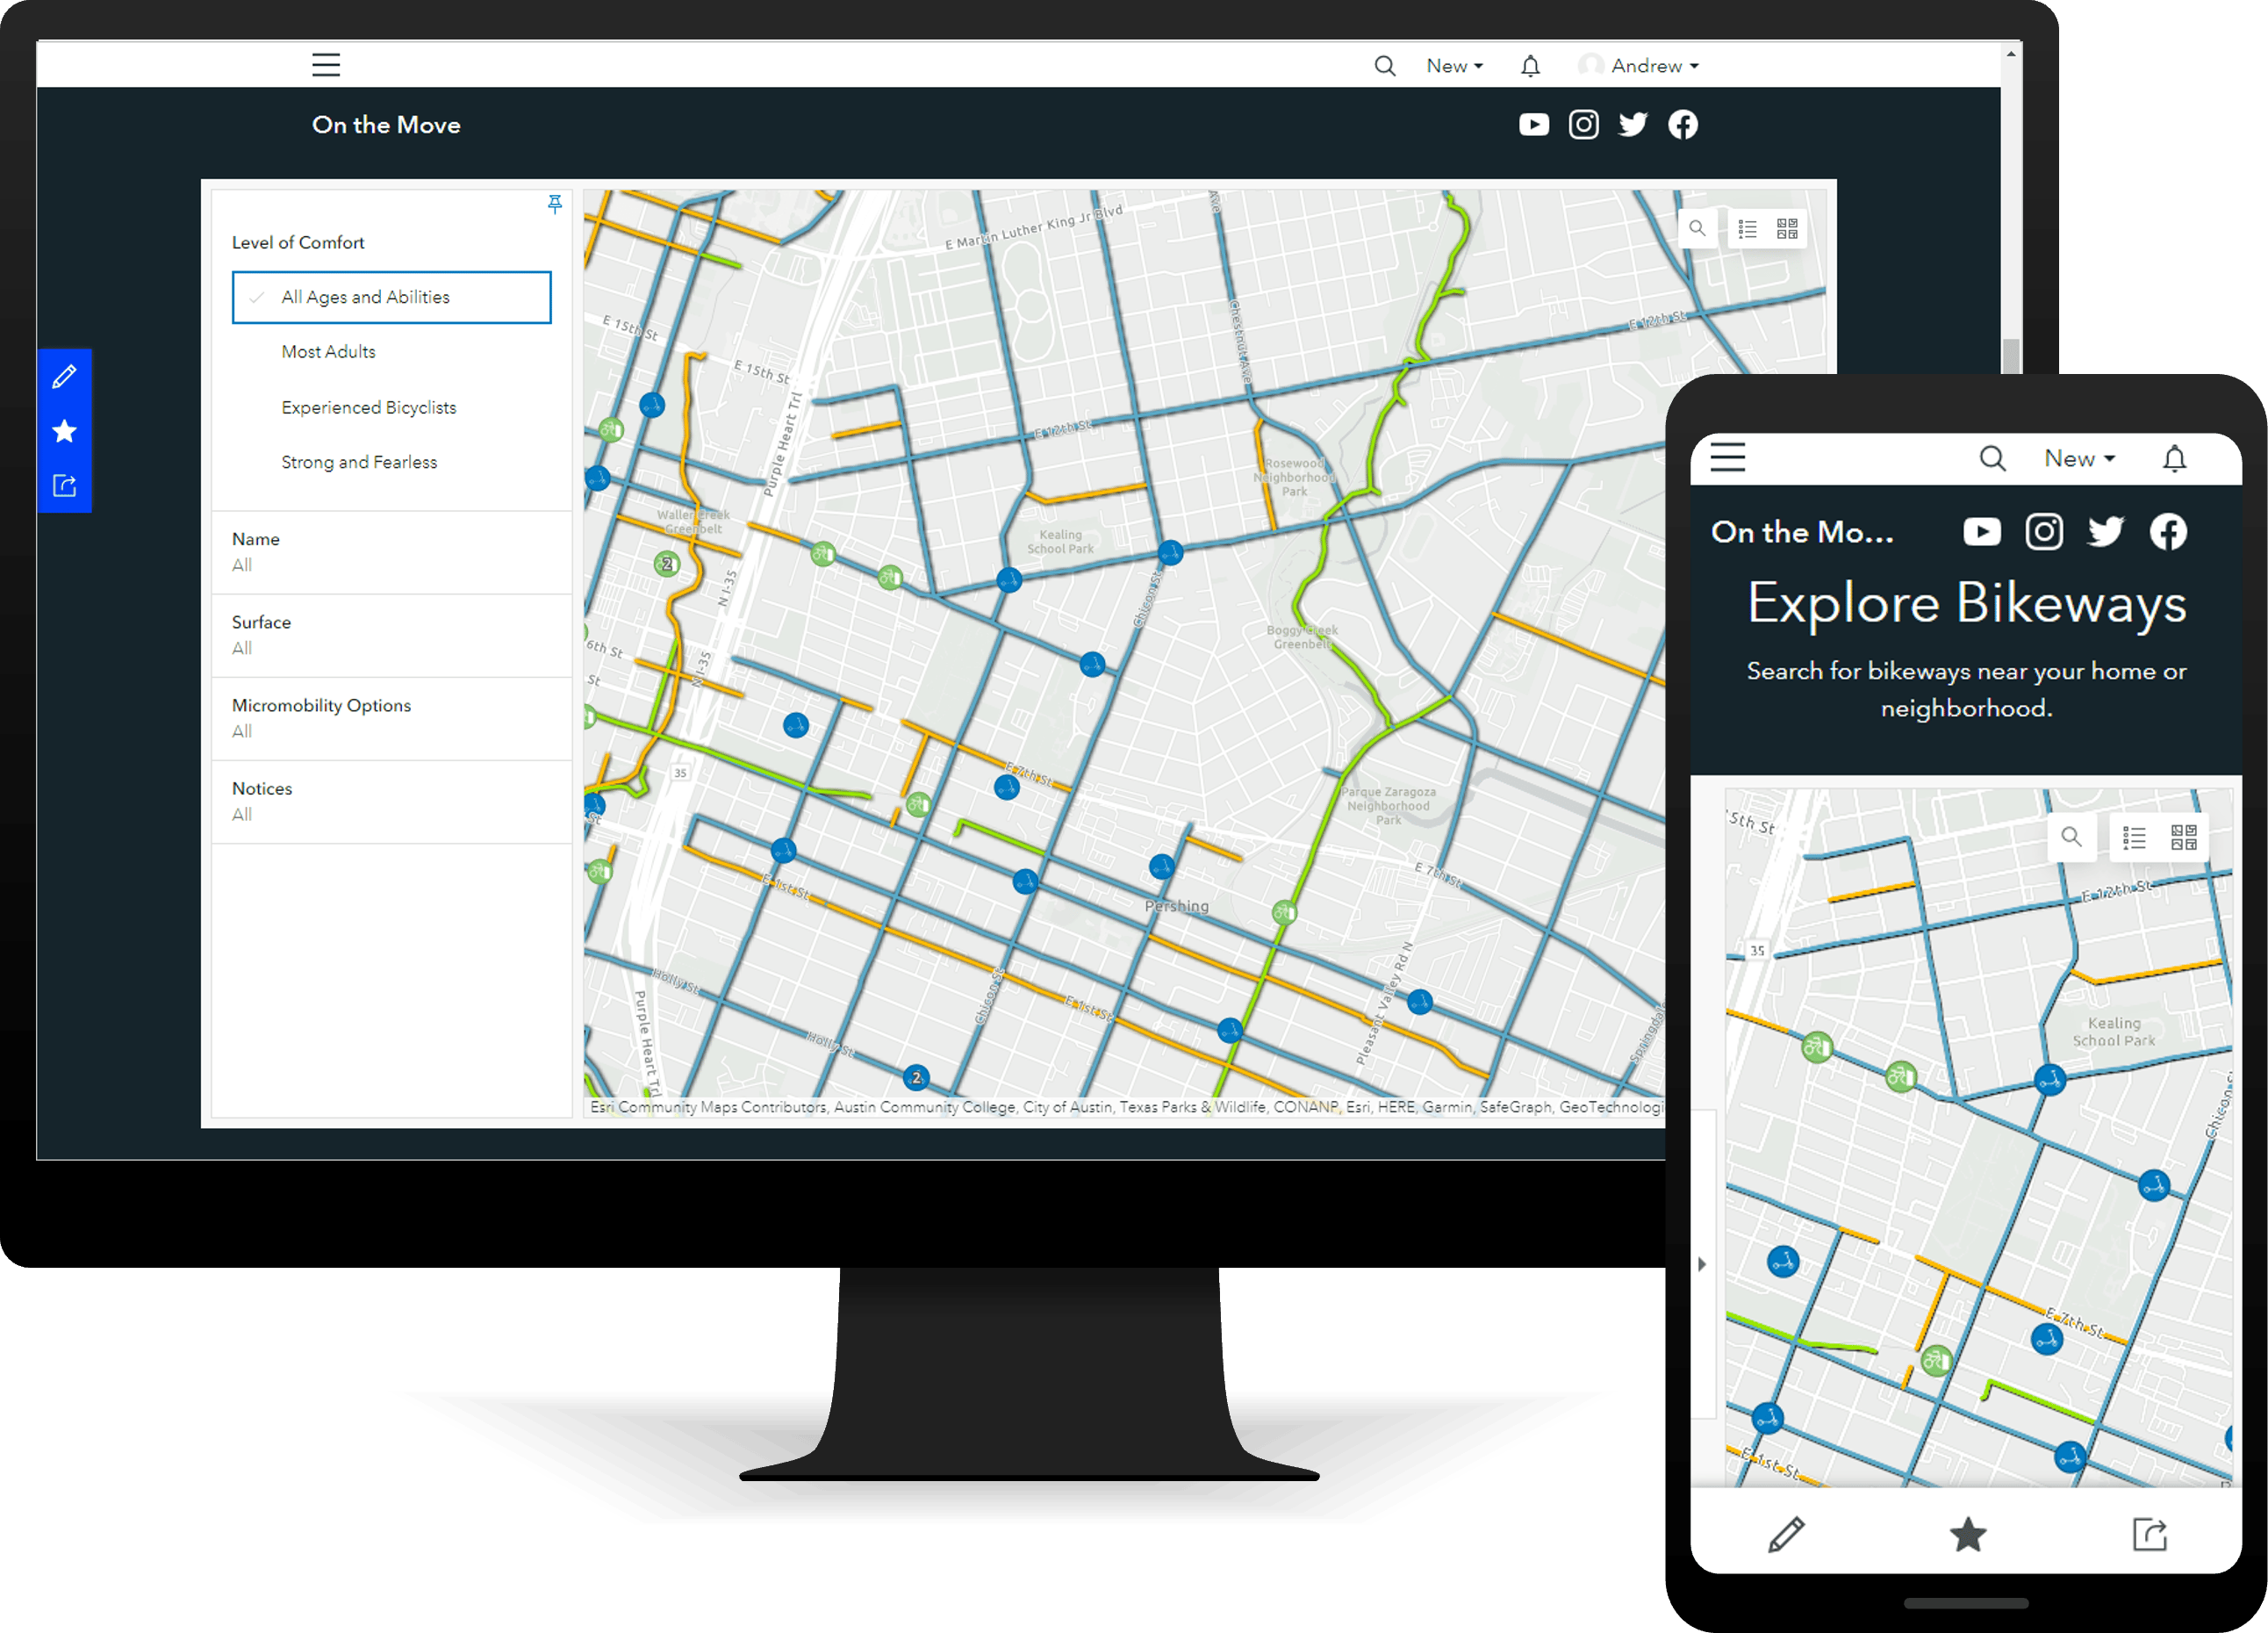
Task: Click the blue sidebar star icon
Action: 64,431
